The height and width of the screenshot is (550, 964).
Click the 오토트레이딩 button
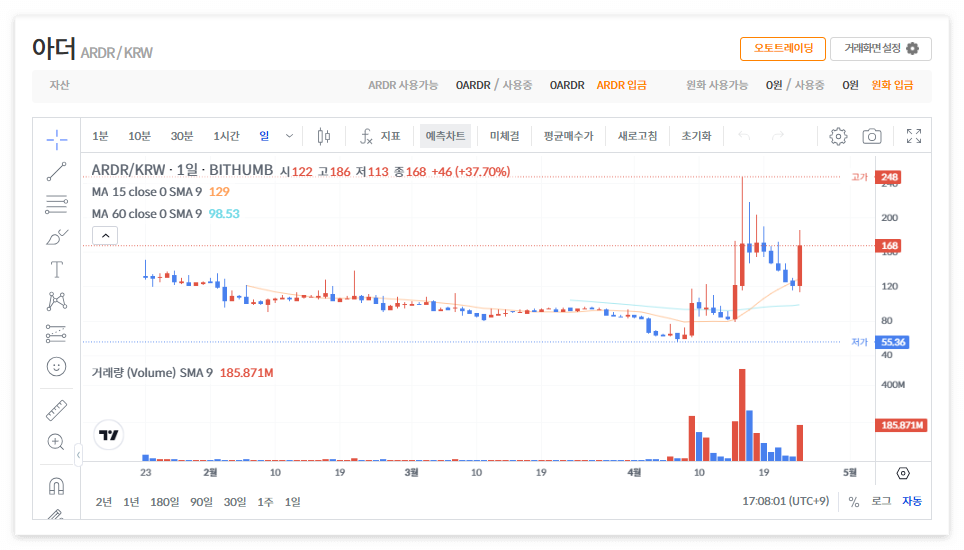(783, 49)
